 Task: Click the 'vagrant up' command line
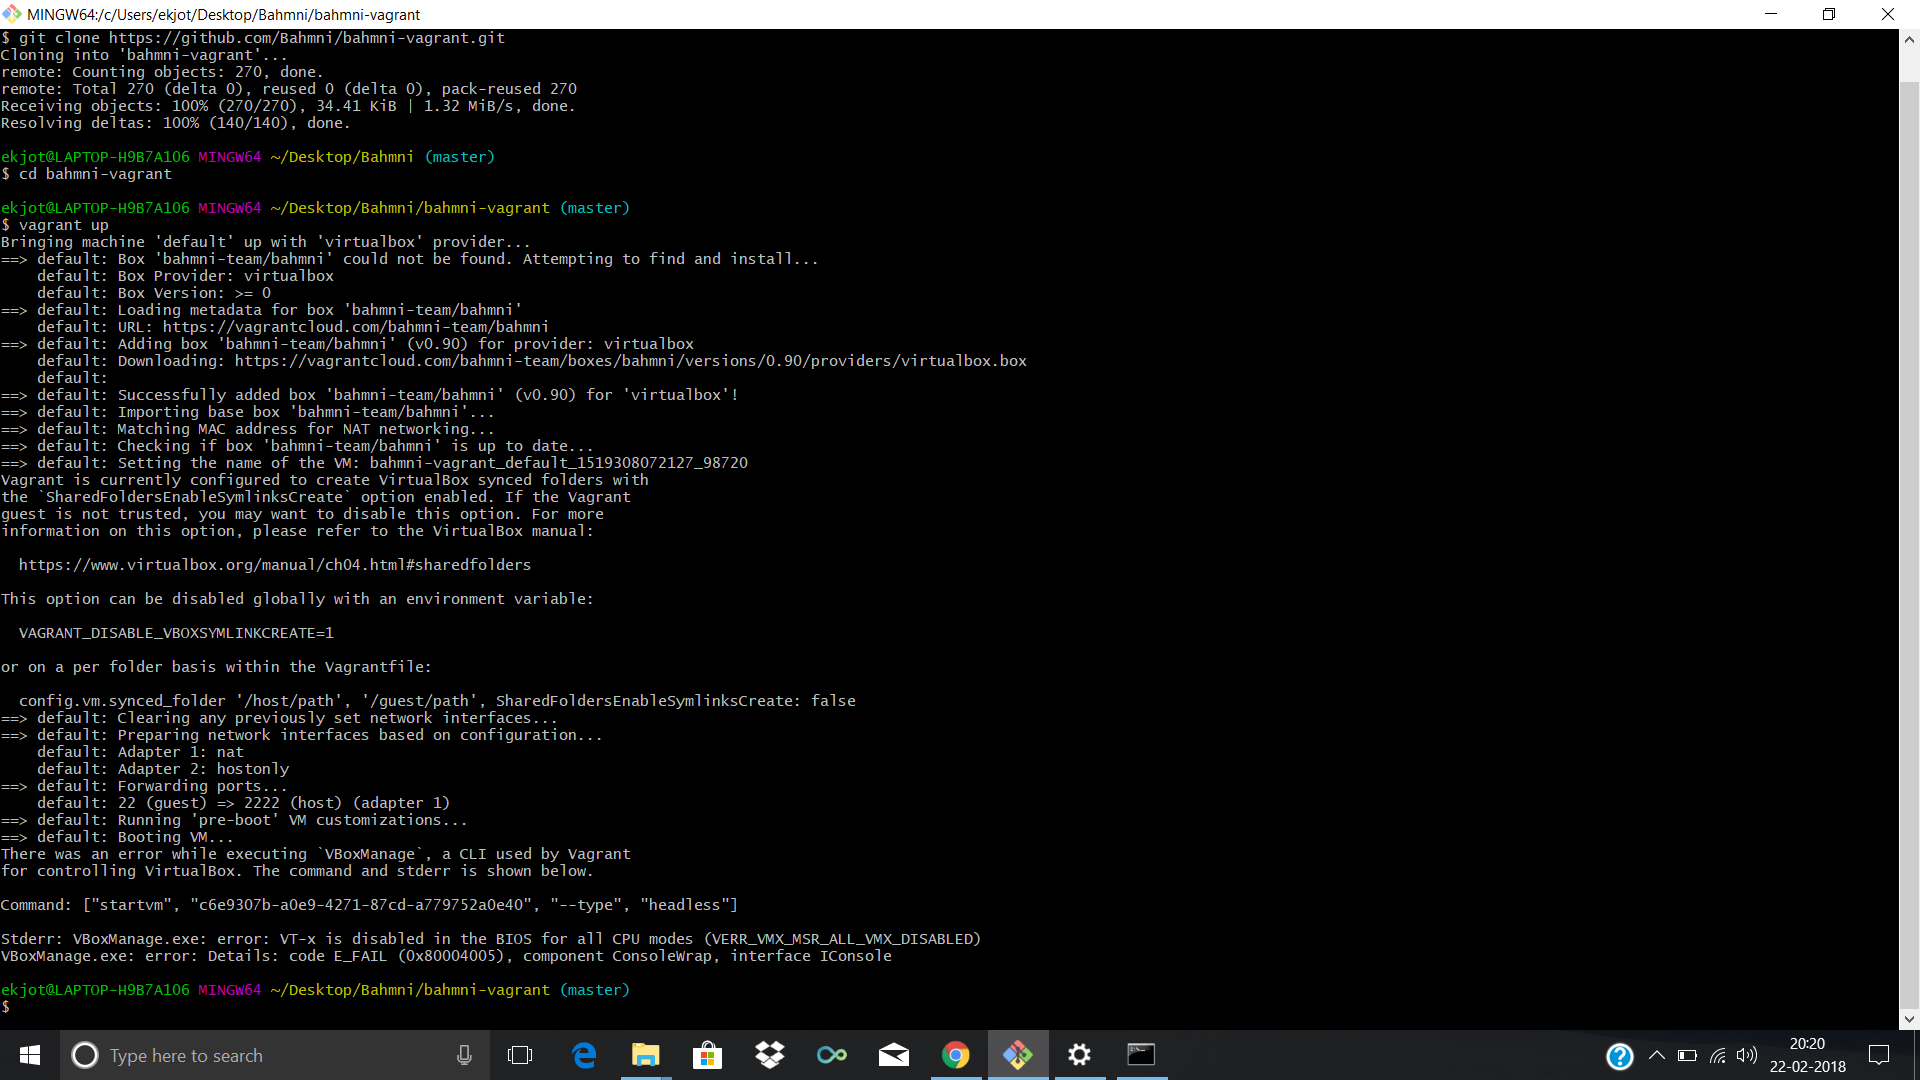55,225
